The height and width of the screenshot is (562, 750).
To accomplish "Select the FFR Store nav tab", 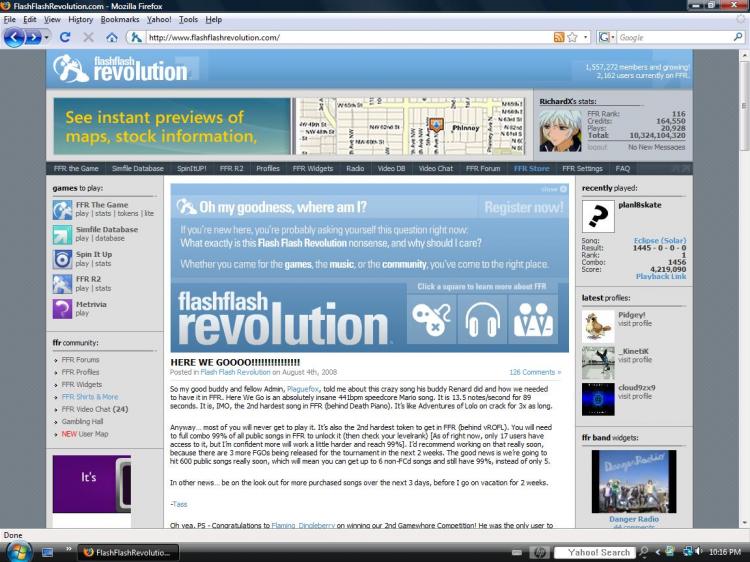I will [x=531, y=168].
